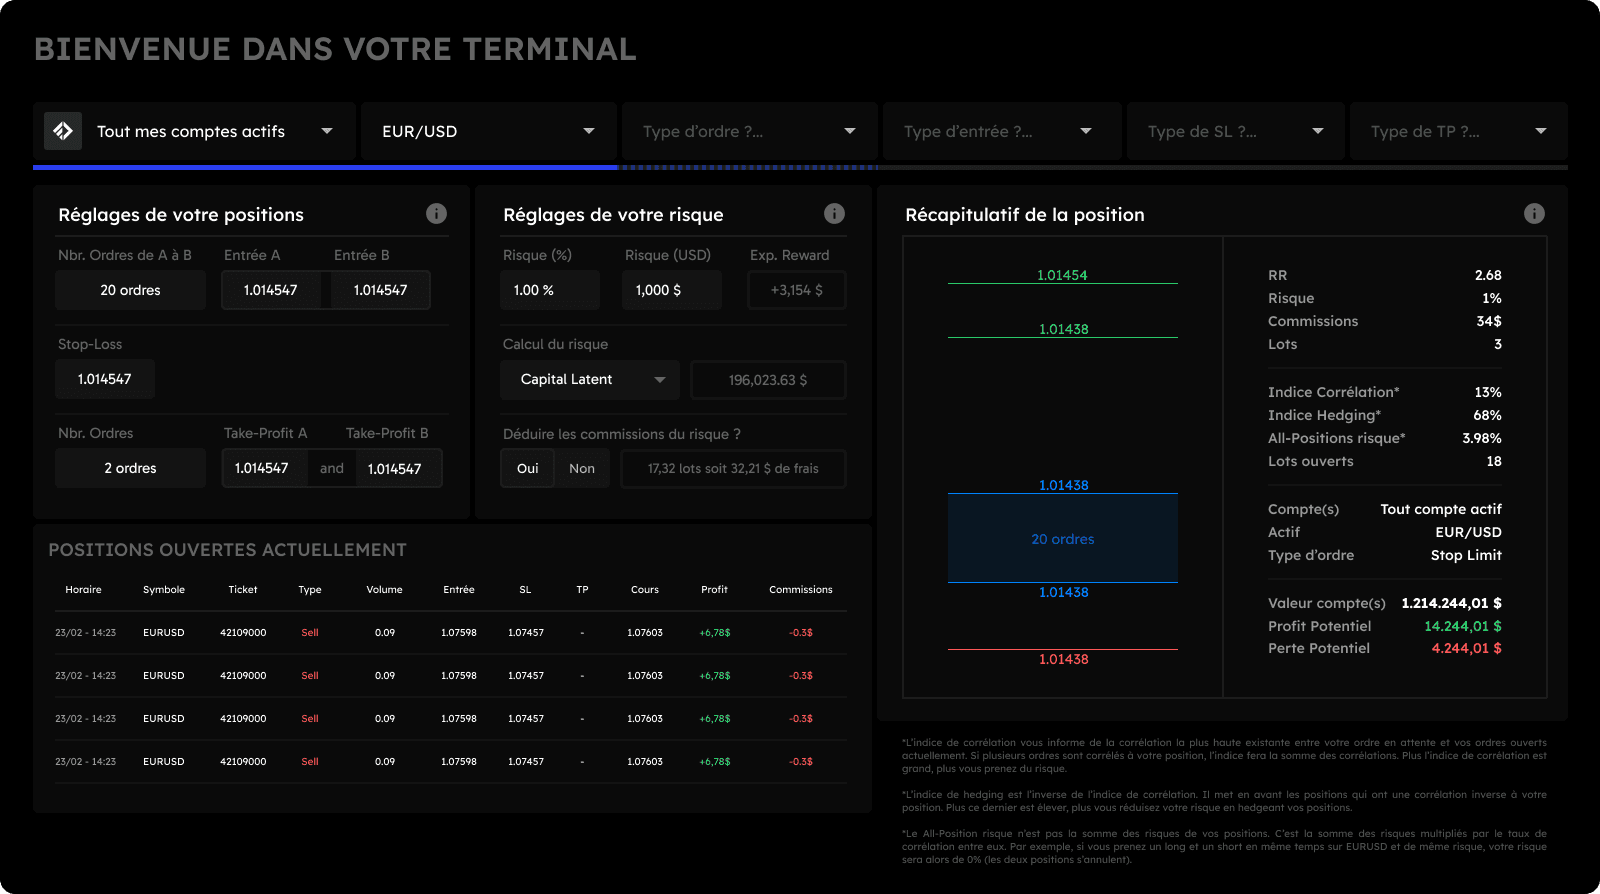This screenshot has width=1600, height=894.
Task: Select Non for commission deduction
Action: pos(582,469)
